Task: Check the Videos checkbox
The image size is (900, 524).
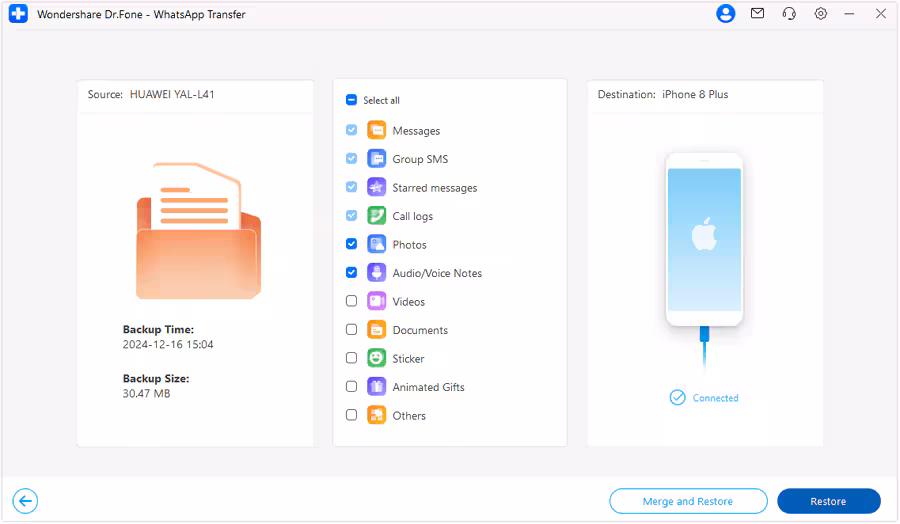Action: point(351,301)
